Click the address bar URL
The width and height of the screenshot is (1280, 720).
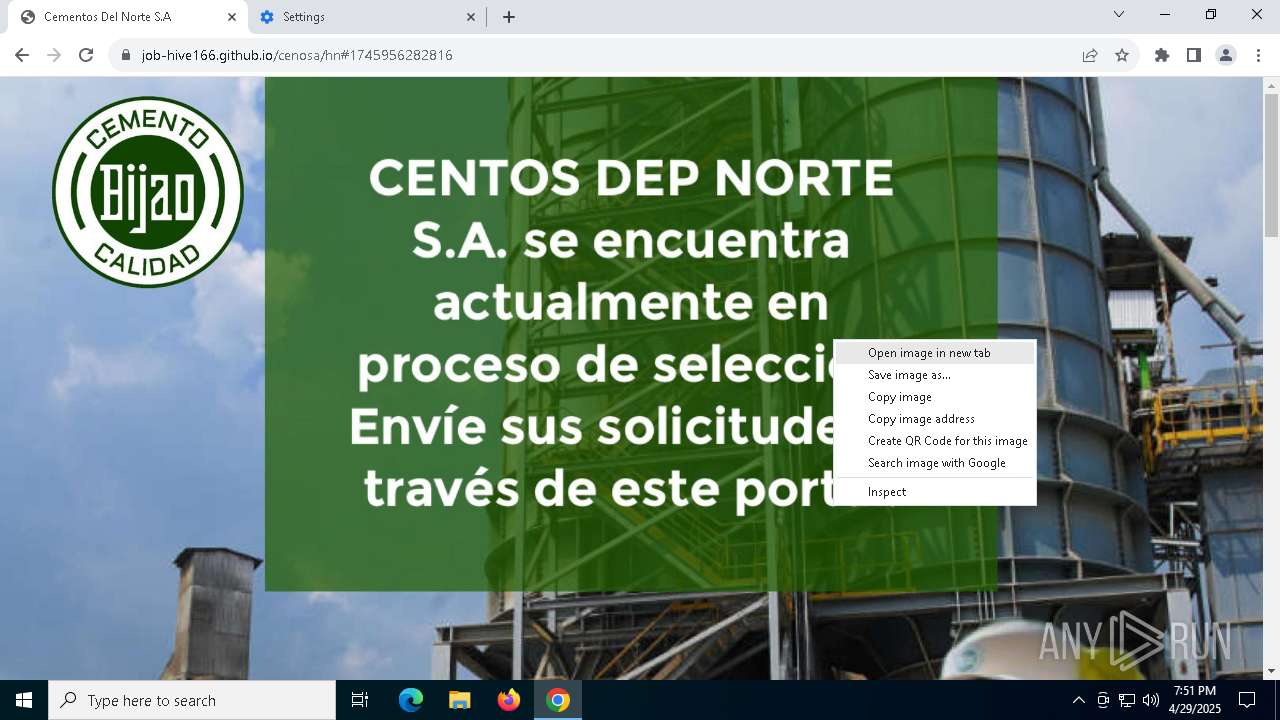297,55
